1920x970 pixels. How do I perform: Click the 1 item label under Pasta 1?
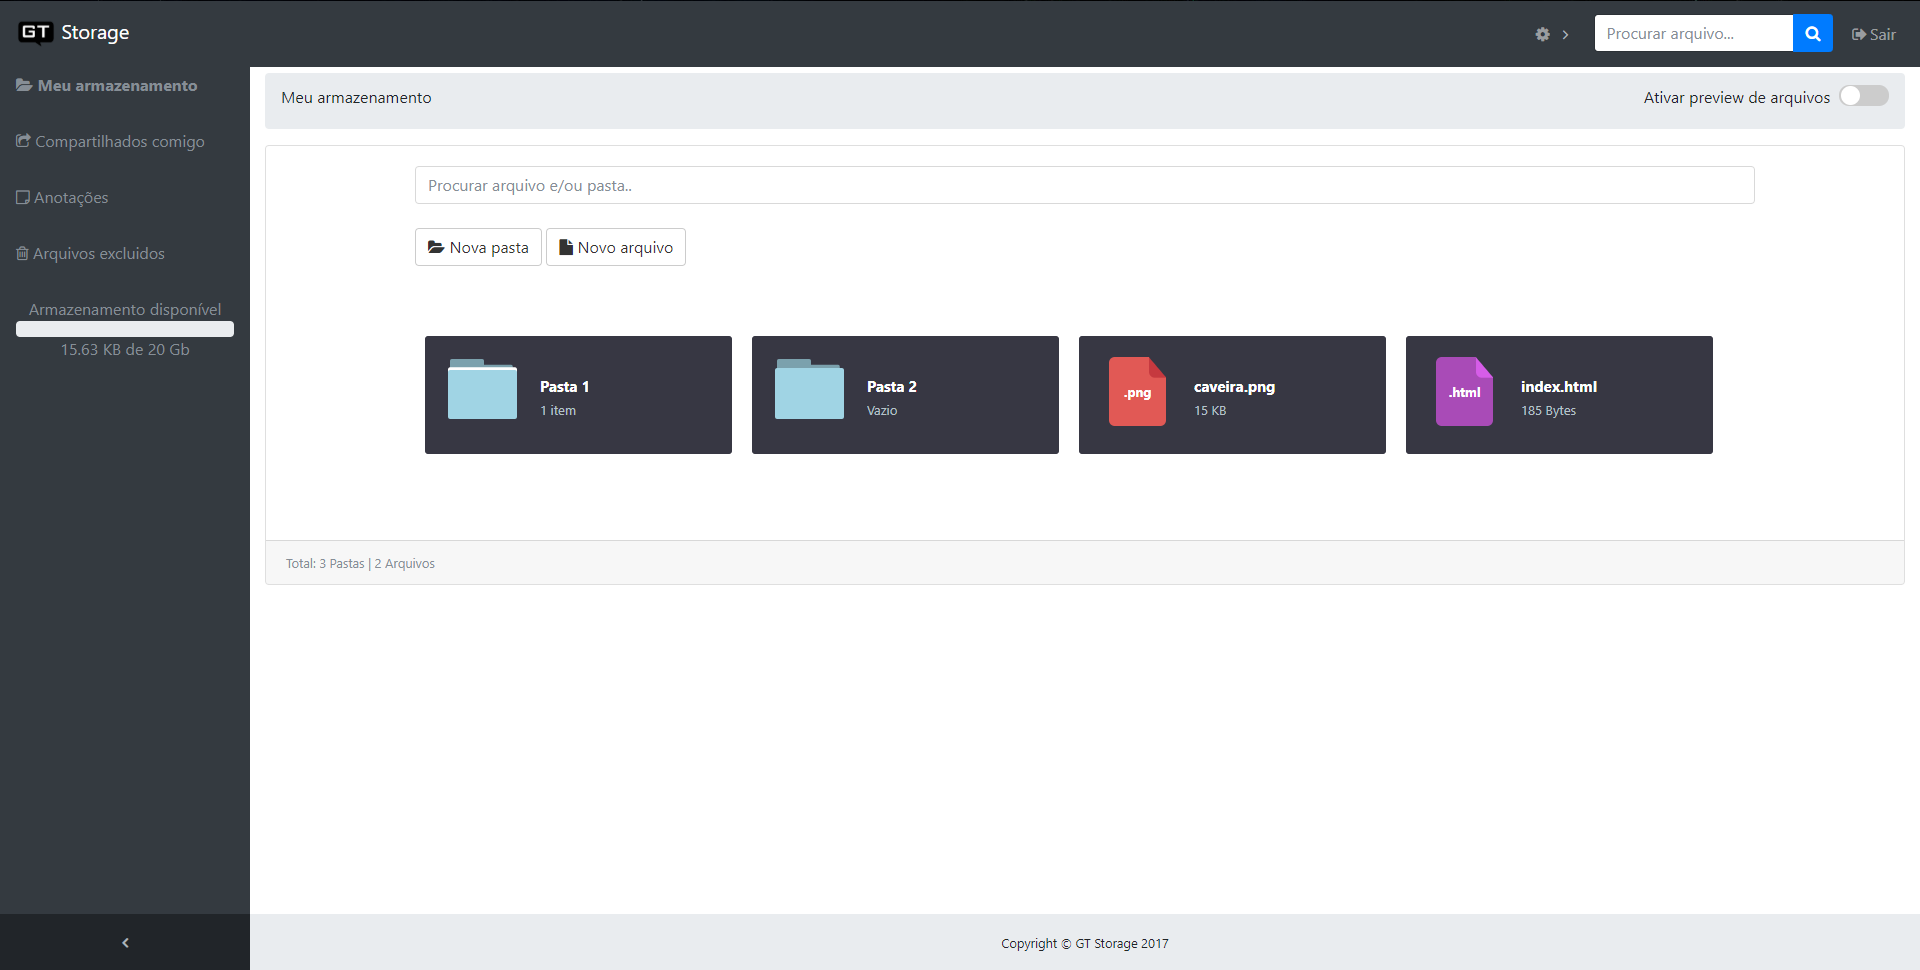point(557,410)
